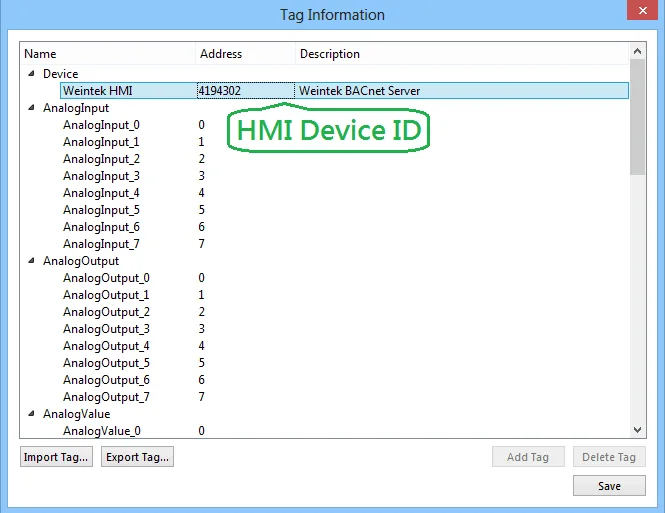Collapse the AnalogInput group arrow

(x=31, y=108)
